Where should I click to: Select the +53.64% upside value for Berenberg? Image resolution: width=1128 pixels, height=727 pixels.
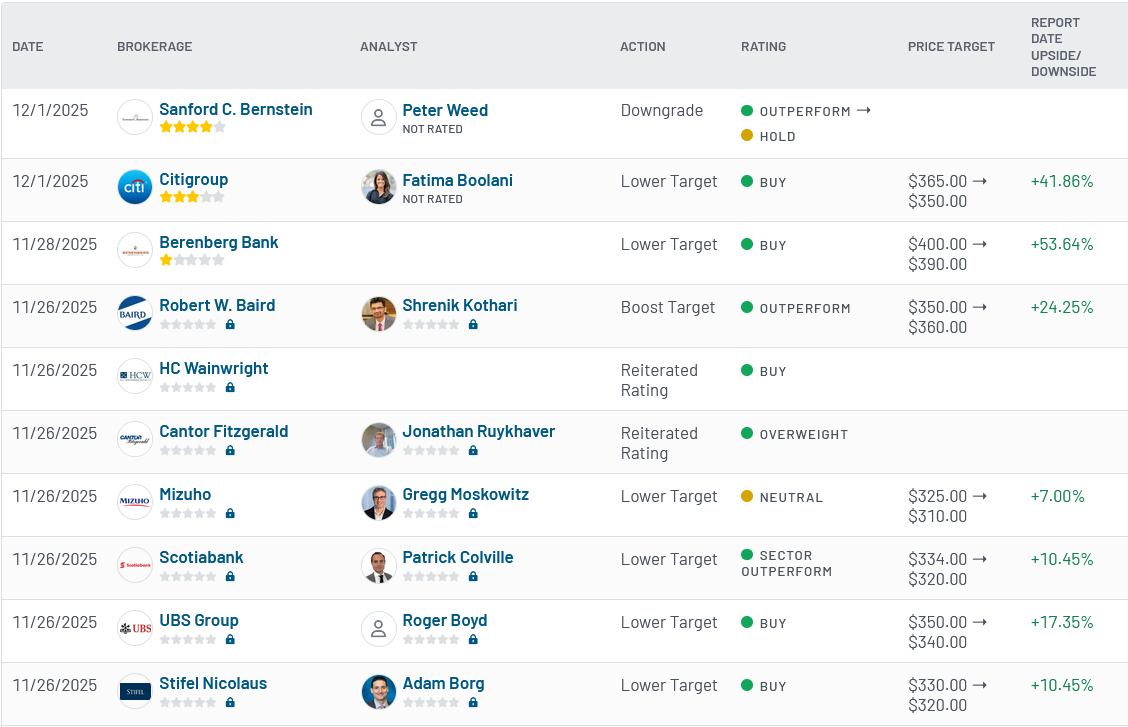[x=1062, y=244]
